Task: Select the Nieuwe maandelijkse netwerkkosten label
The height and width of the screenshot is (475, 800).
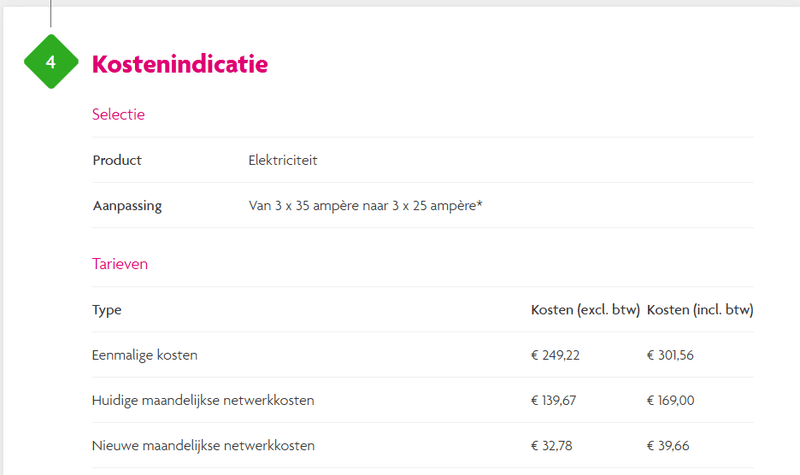Action: (x=203, y=446)
